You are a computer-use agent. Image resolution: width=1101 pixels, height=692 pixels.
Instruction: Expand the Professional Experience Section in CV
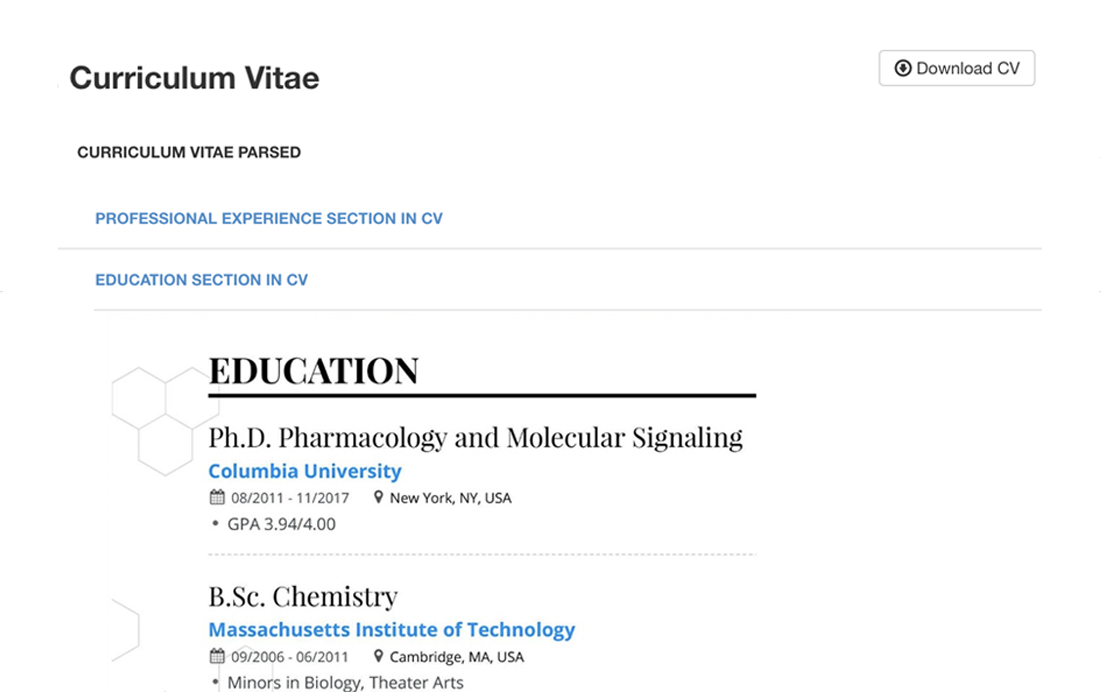(x=268, y=218)
